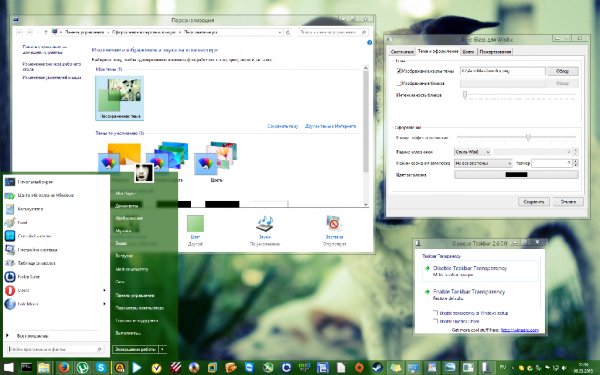This screenshot has height=375, width=600.
Task: Switch to fourth tab in Aero Glass window
Action: (x=495, y=52)
